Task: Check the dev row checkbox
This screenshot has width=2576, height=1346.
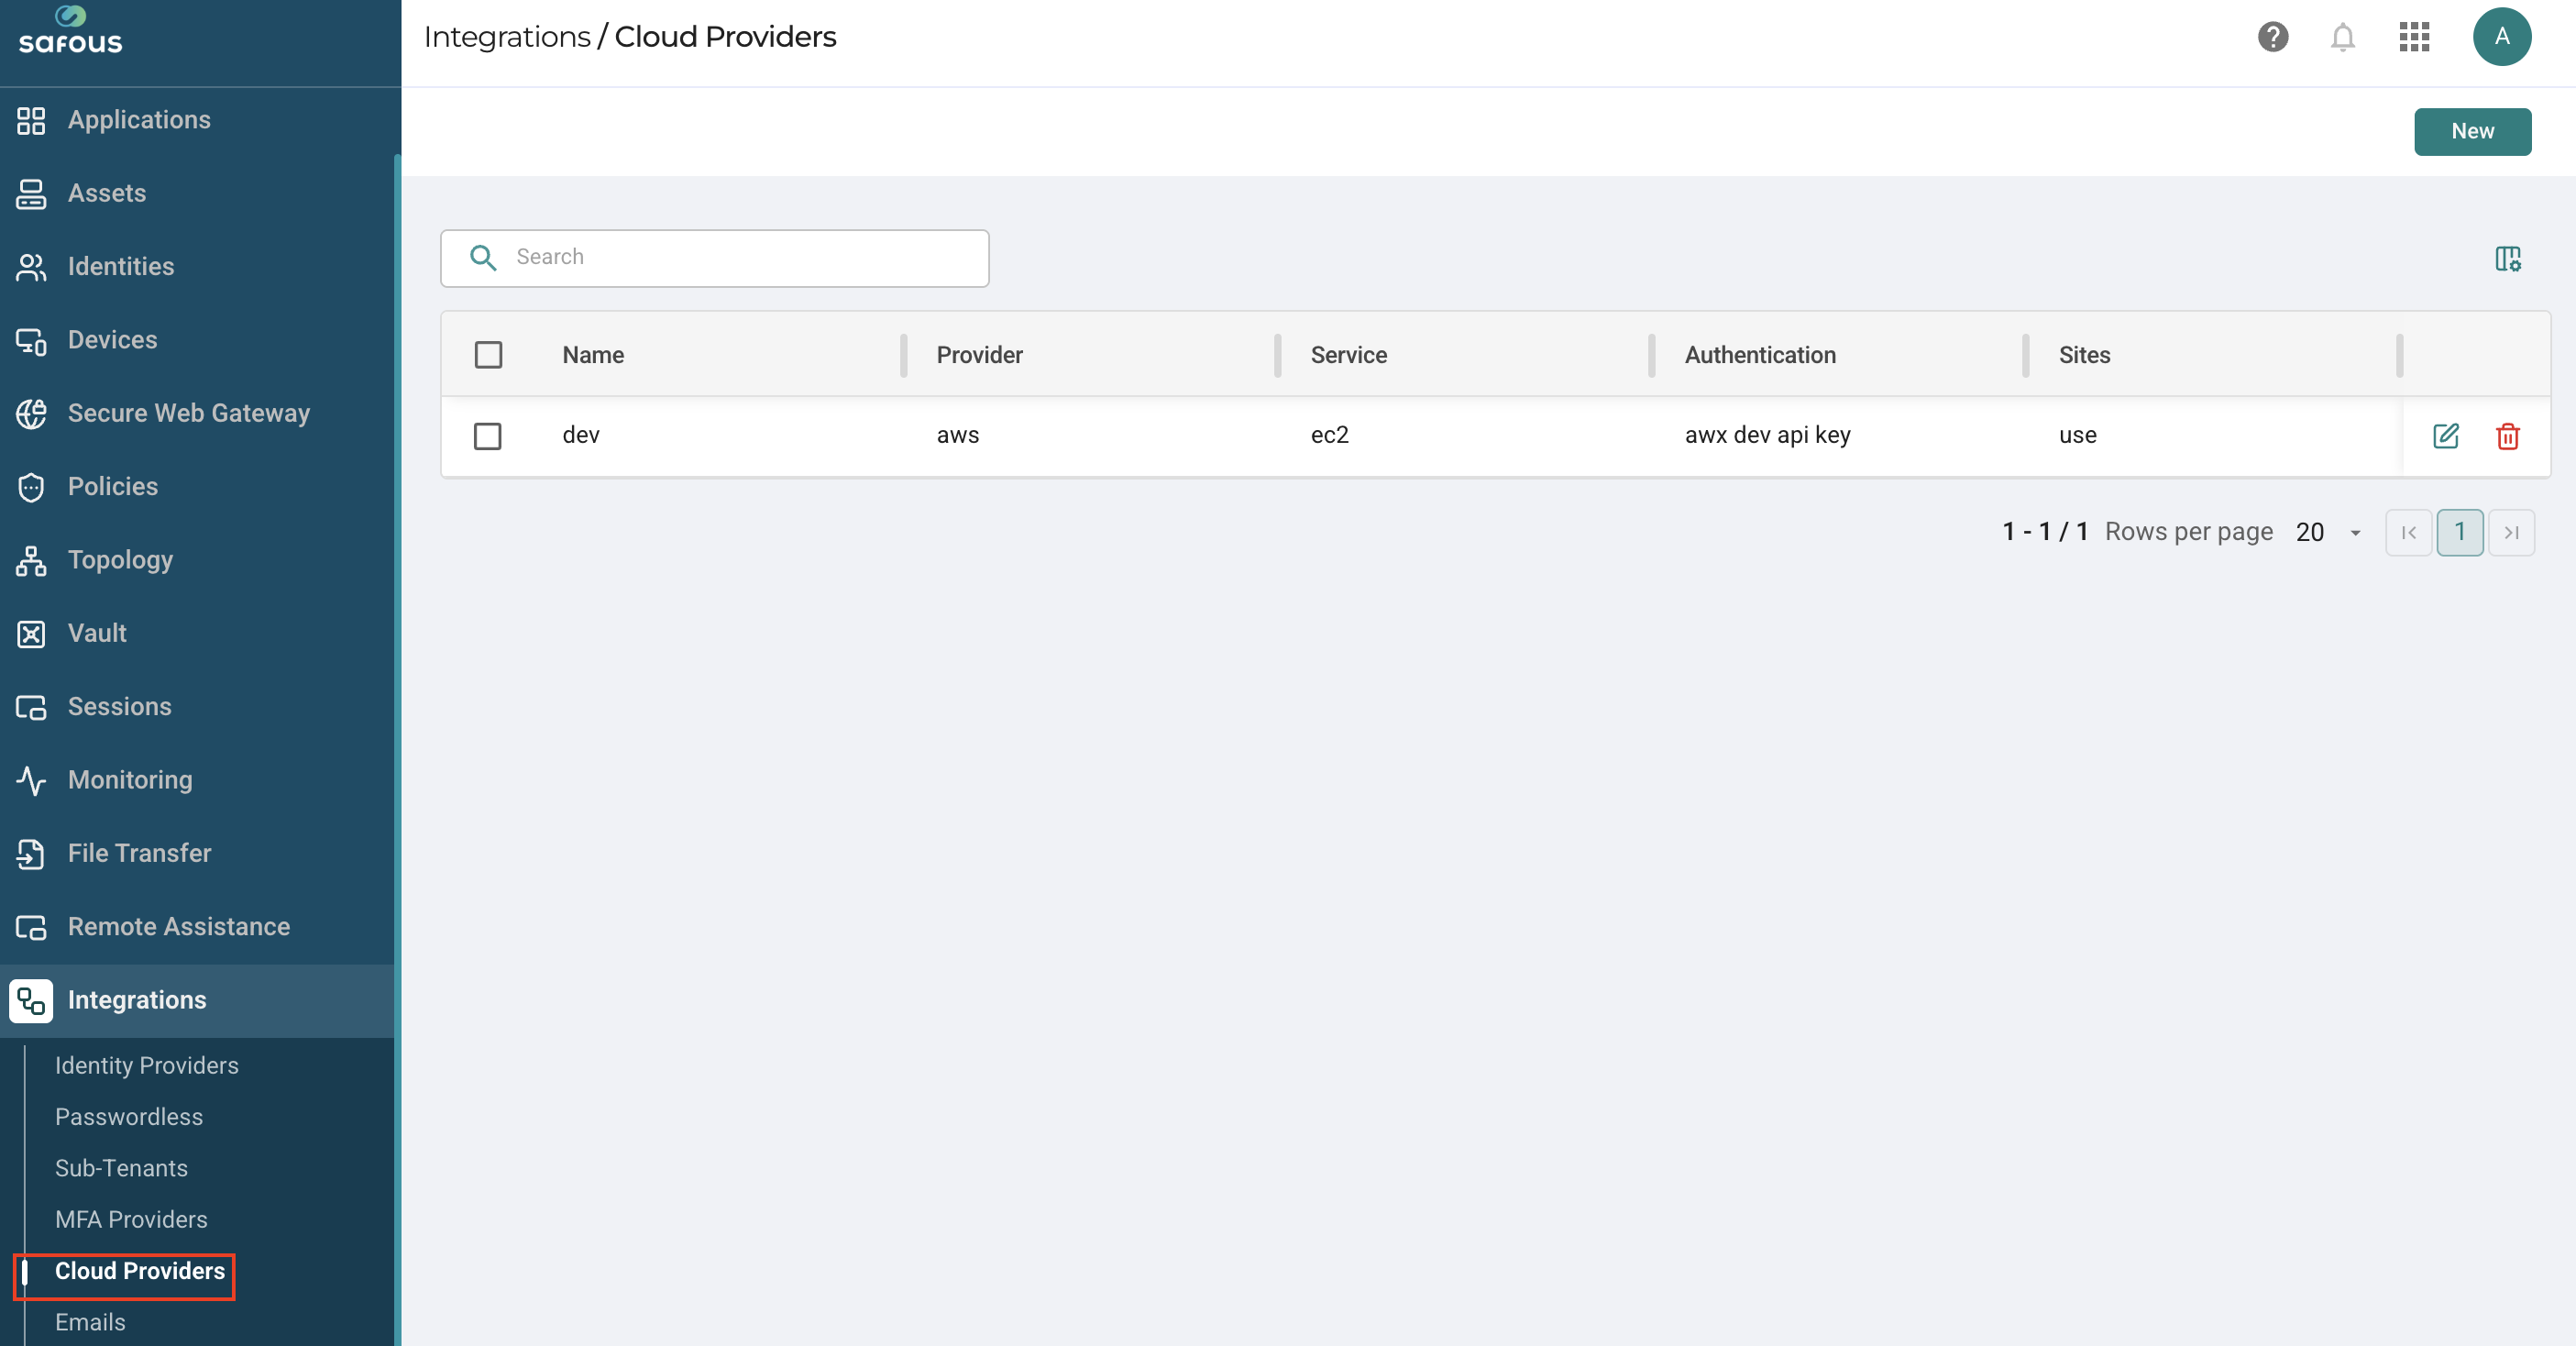Action: 488,436
